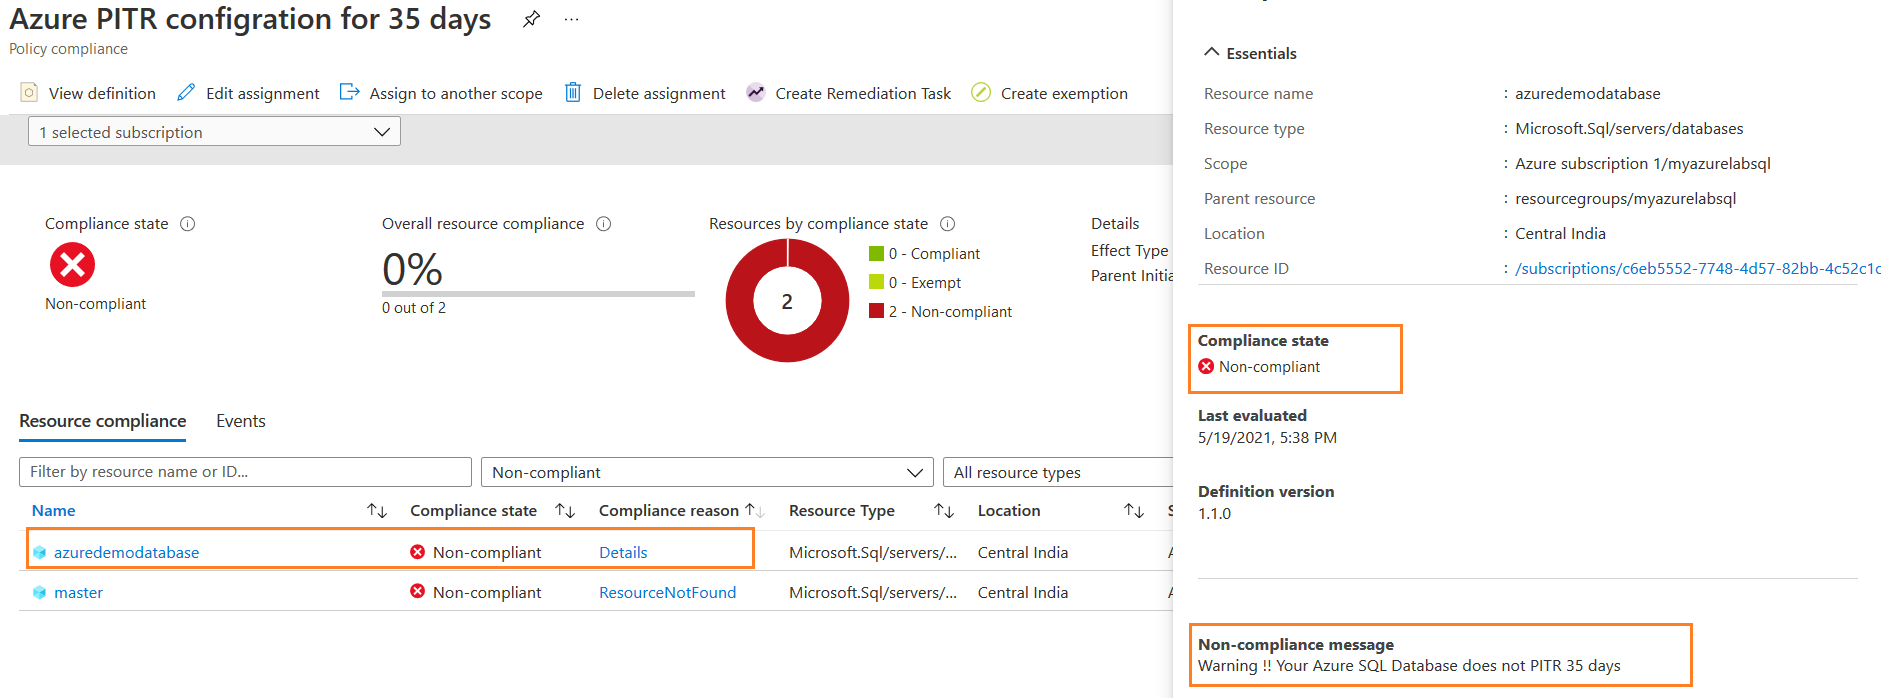1881x698 pixels.
Task: Collapse the Essentials section
Action: pos(1212,53)
